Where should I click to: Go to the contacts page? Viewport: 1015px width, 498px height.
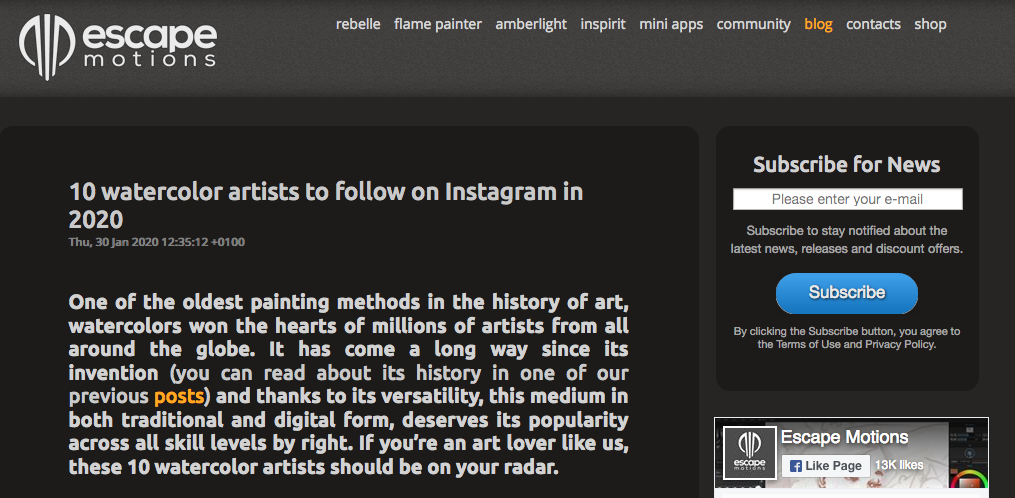pyautogui.click(x=873, y=24)
